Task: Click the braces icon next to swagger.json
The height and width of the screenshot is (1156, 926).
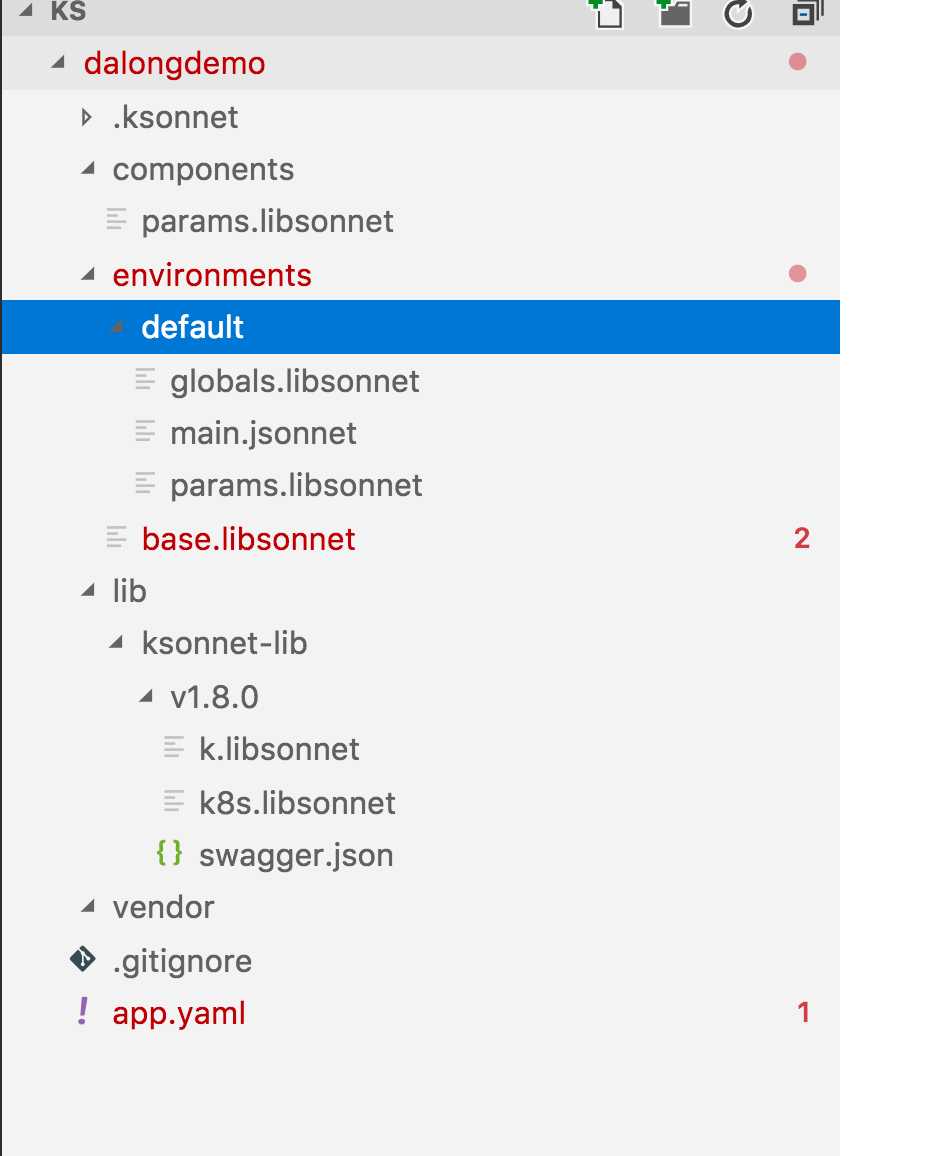Action: tap(169, 853)
